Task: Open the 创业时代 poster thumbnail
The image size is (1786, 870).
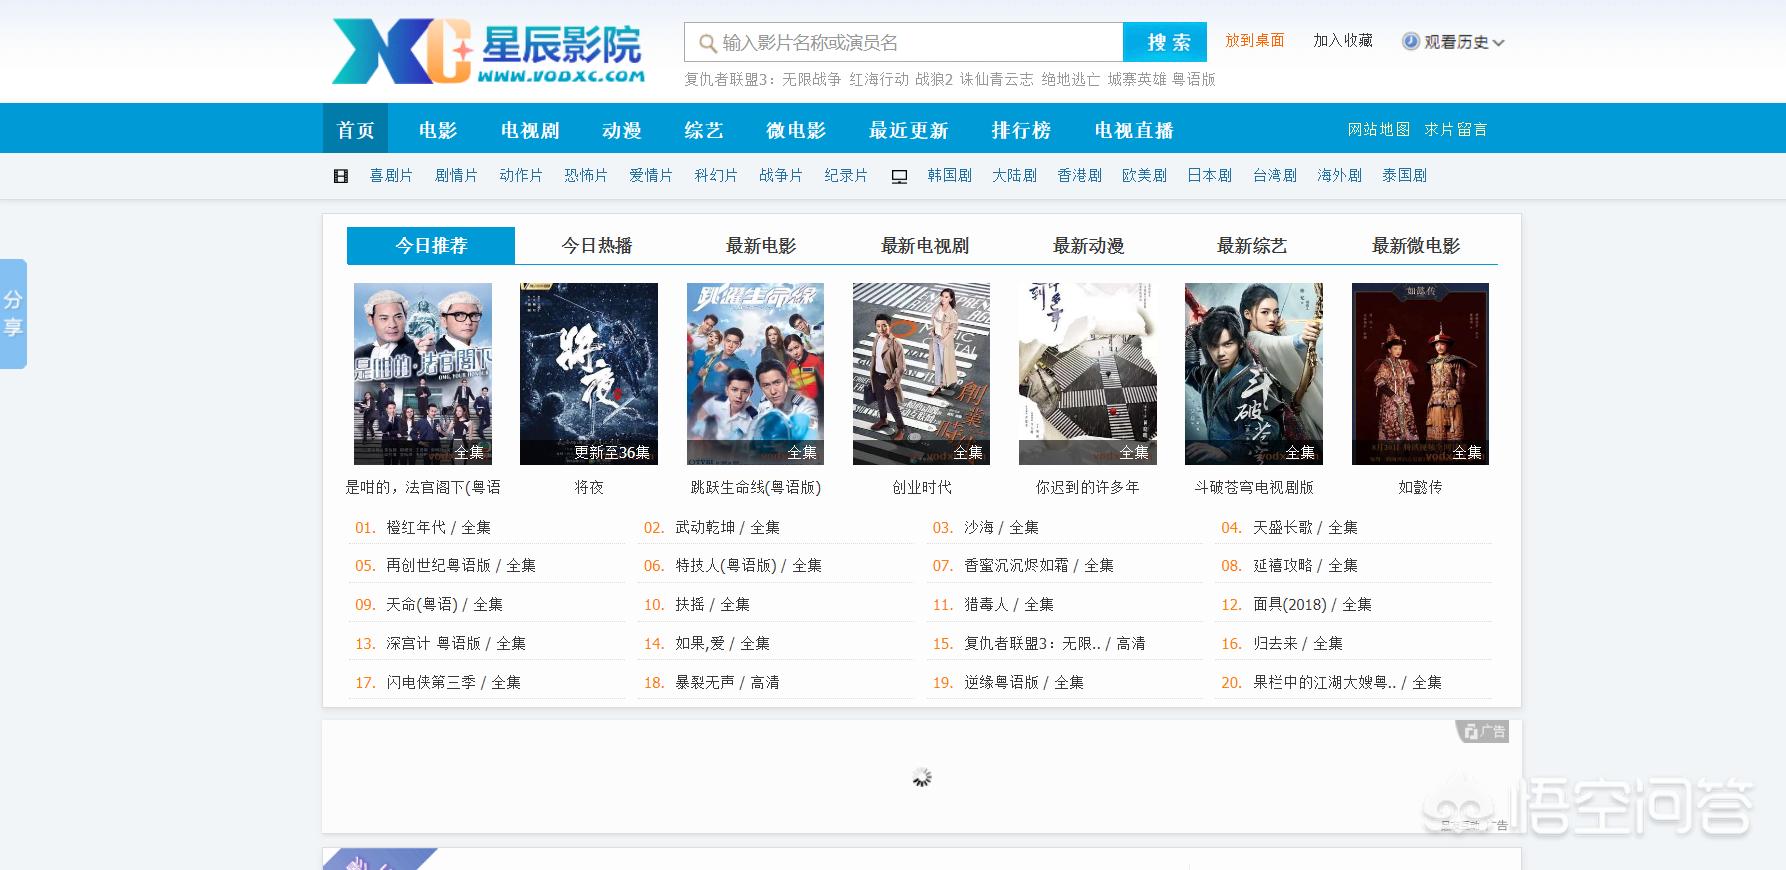Action: (x=921, y=374)
